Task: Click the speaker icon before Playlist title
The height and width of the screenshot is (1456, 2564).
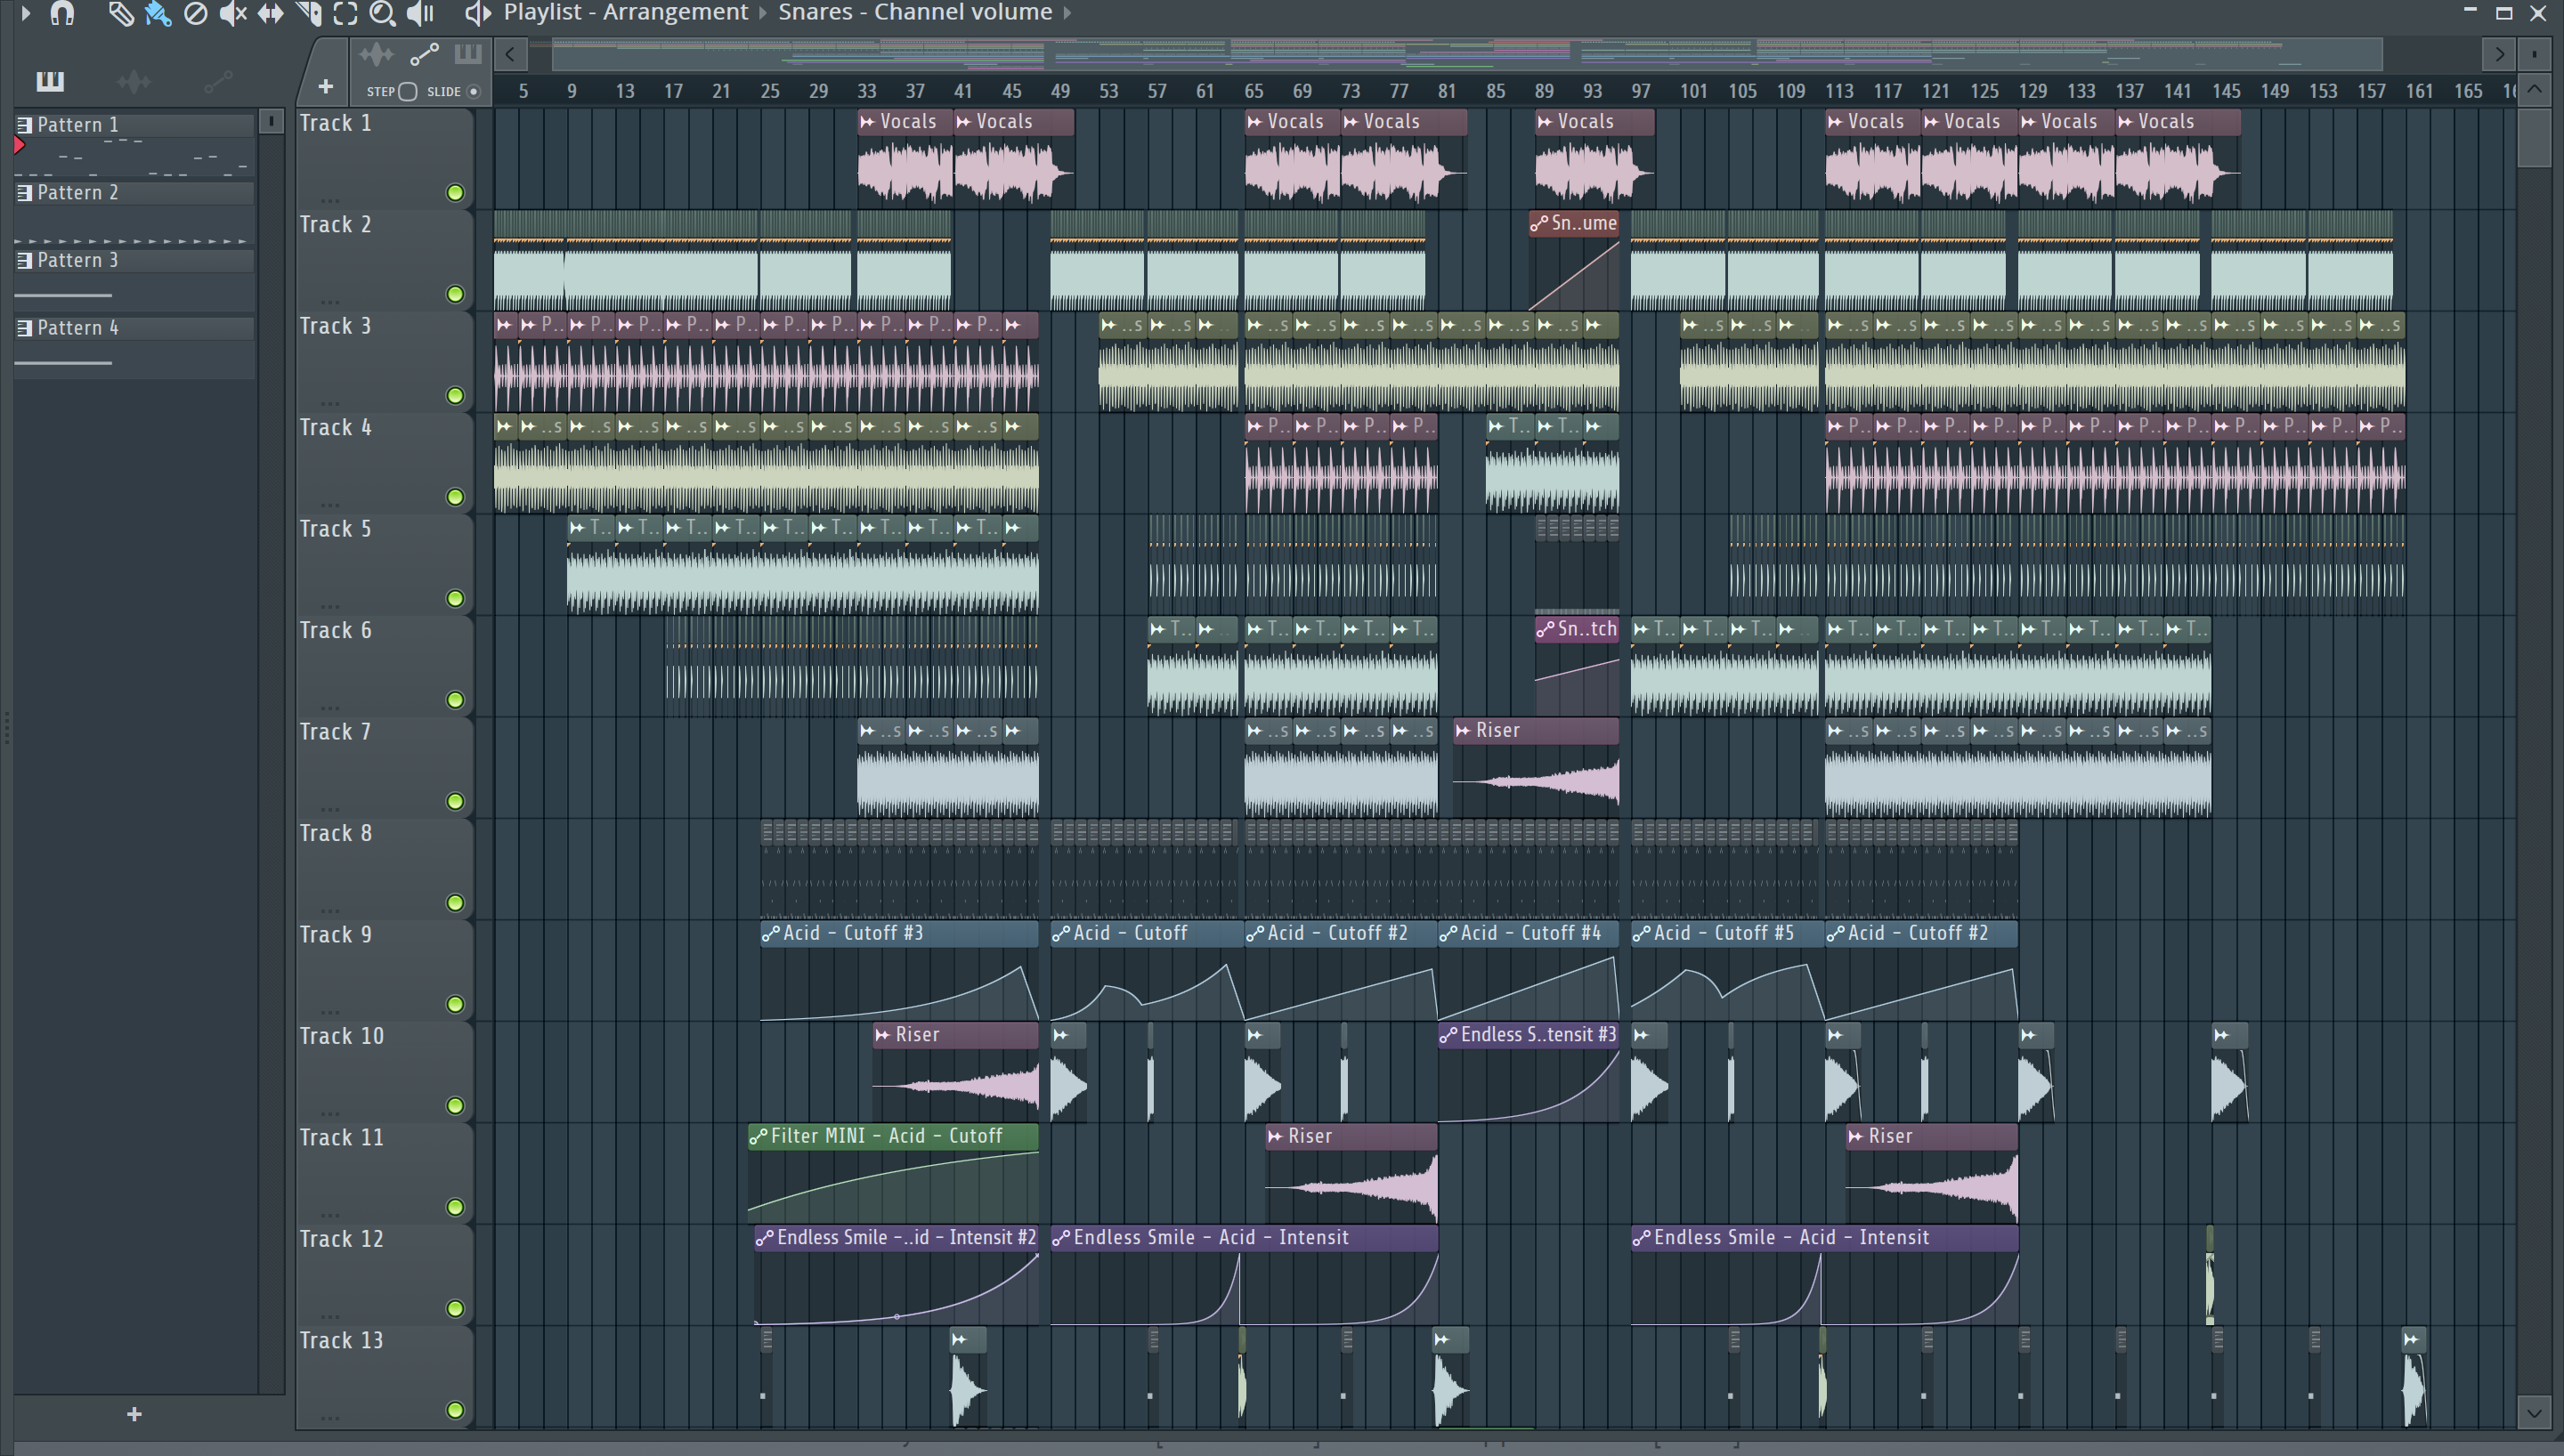Action: (x=477, y=13)
